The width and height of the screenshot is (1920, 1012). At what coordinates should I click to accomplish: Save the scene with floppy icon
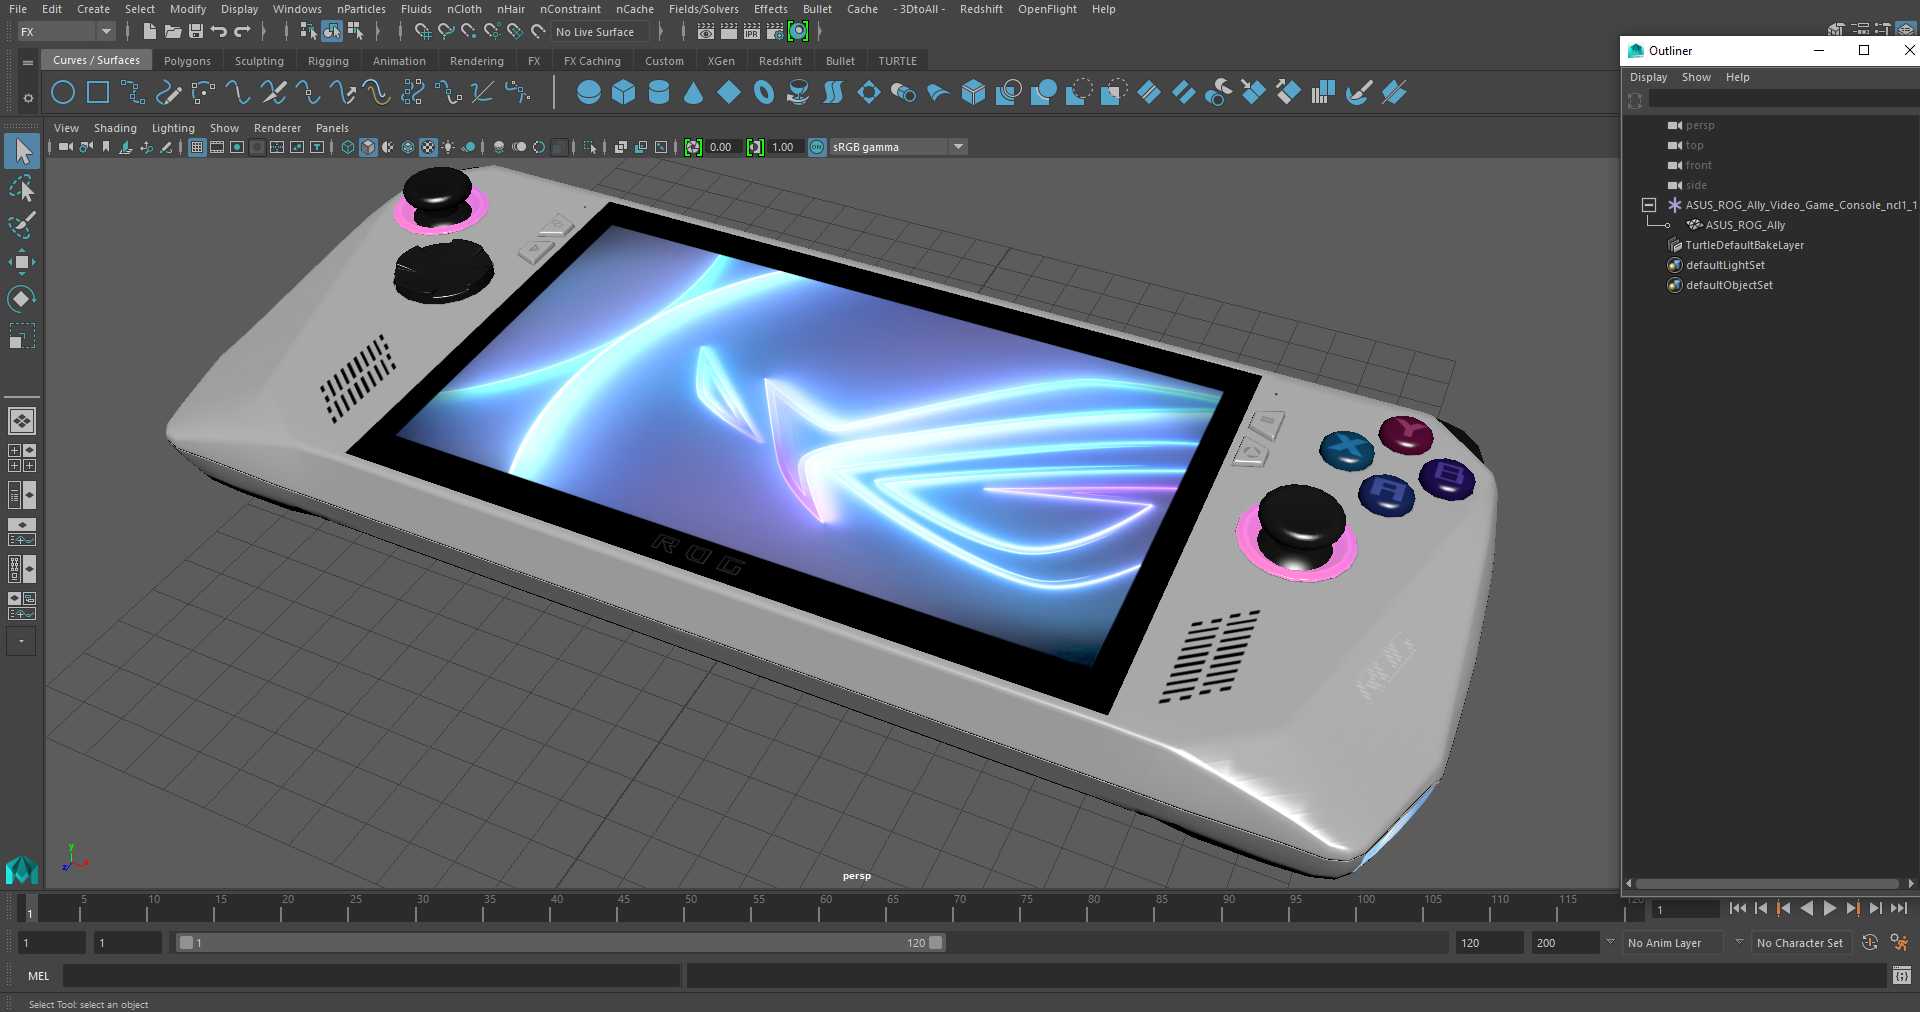tap(196, 32)
